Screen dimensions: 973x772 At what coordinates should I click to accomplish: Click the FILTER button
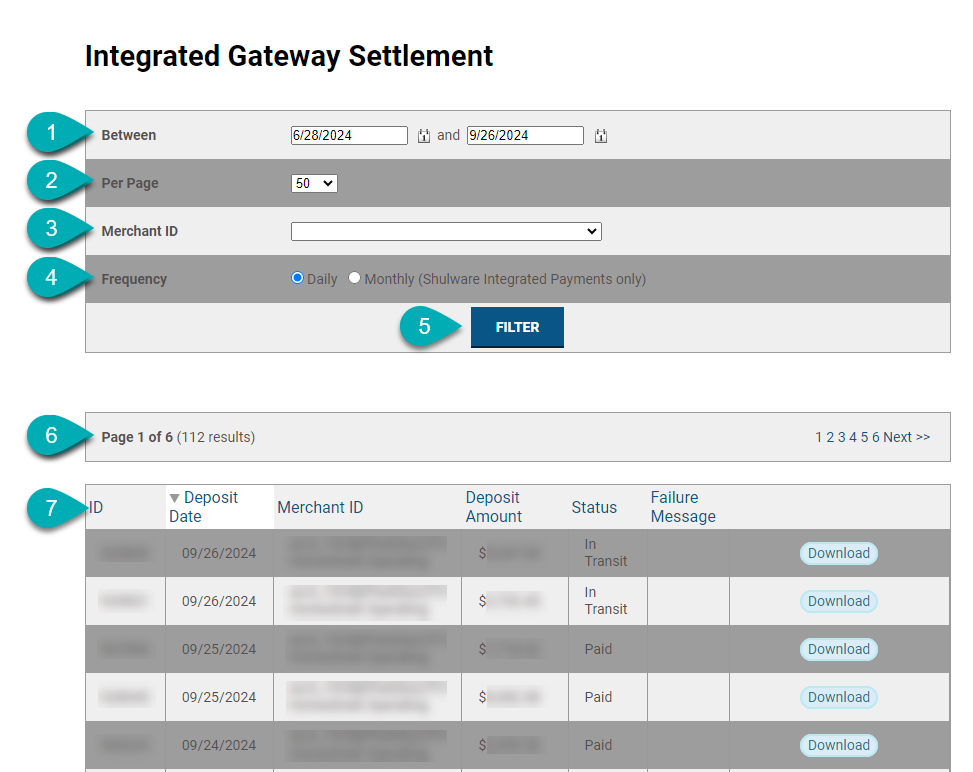coord(517,327)
